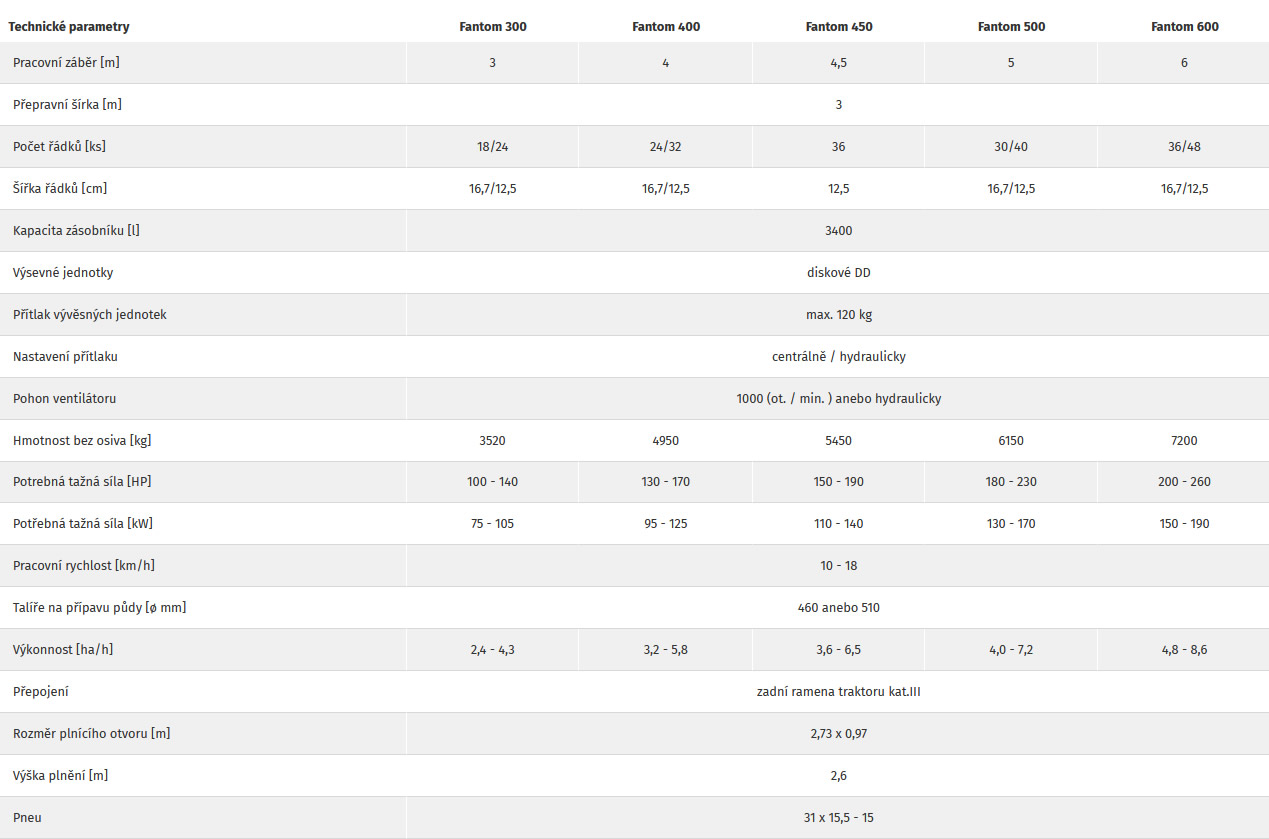Select the 100 - 140 HP cell
The width and height of the screenshot is (1269, 839).
492,483
